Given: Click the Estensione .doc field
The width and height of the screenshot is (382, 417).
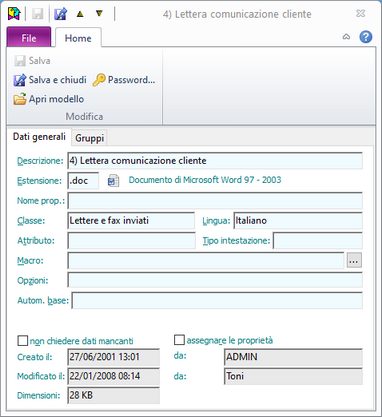Looking at the screenshot, I should pyautogui.click(x=83, y=181).
